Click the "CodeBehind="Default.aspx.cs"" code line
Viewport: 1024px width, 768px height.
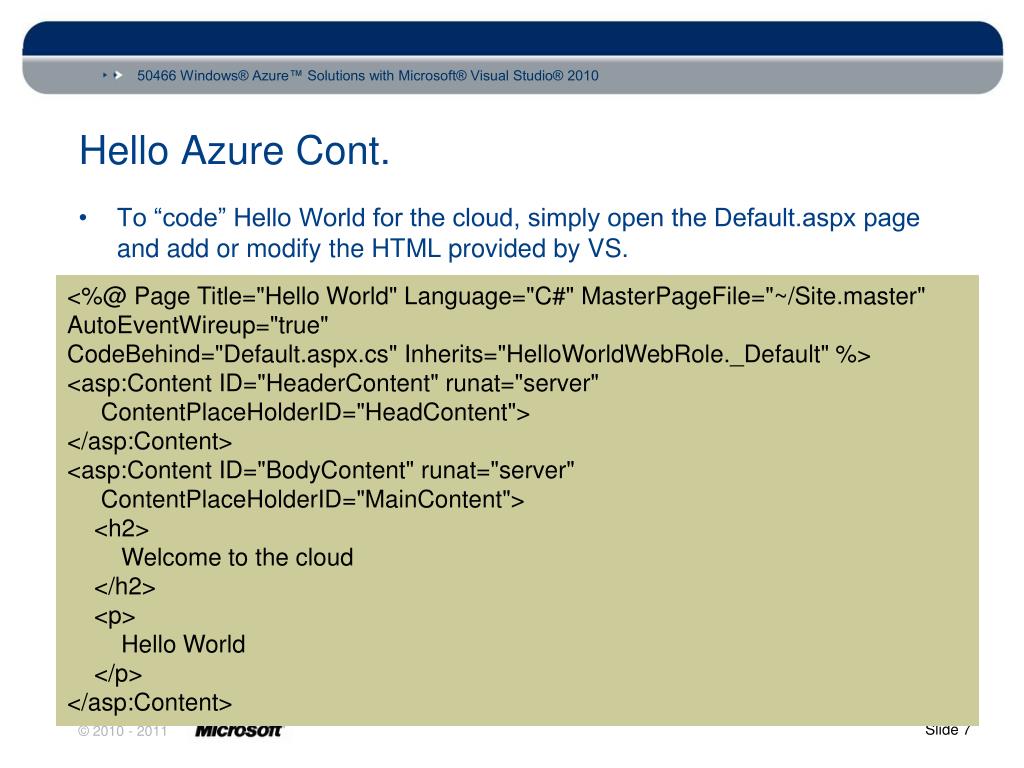469,355
